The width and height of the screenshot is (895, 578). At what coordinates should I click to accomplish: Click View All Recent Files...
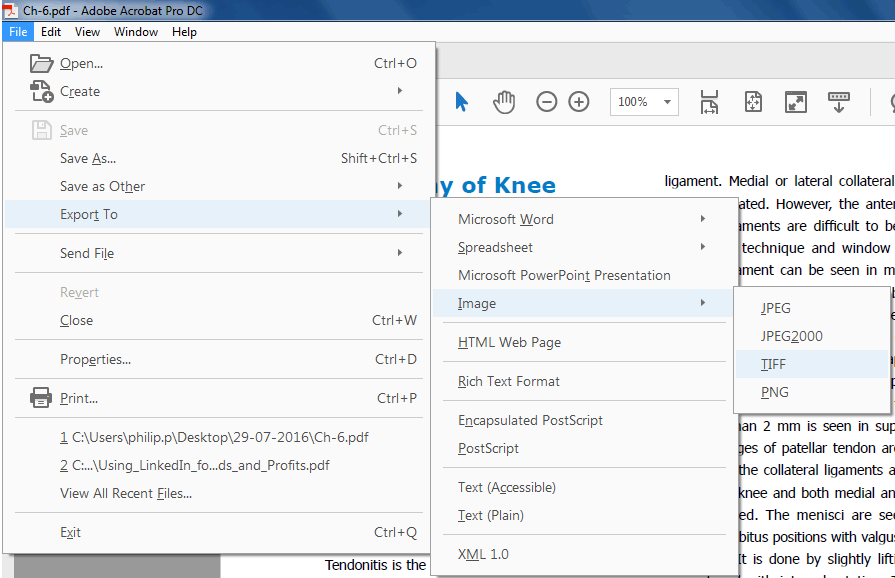click(x=217, y=493)
